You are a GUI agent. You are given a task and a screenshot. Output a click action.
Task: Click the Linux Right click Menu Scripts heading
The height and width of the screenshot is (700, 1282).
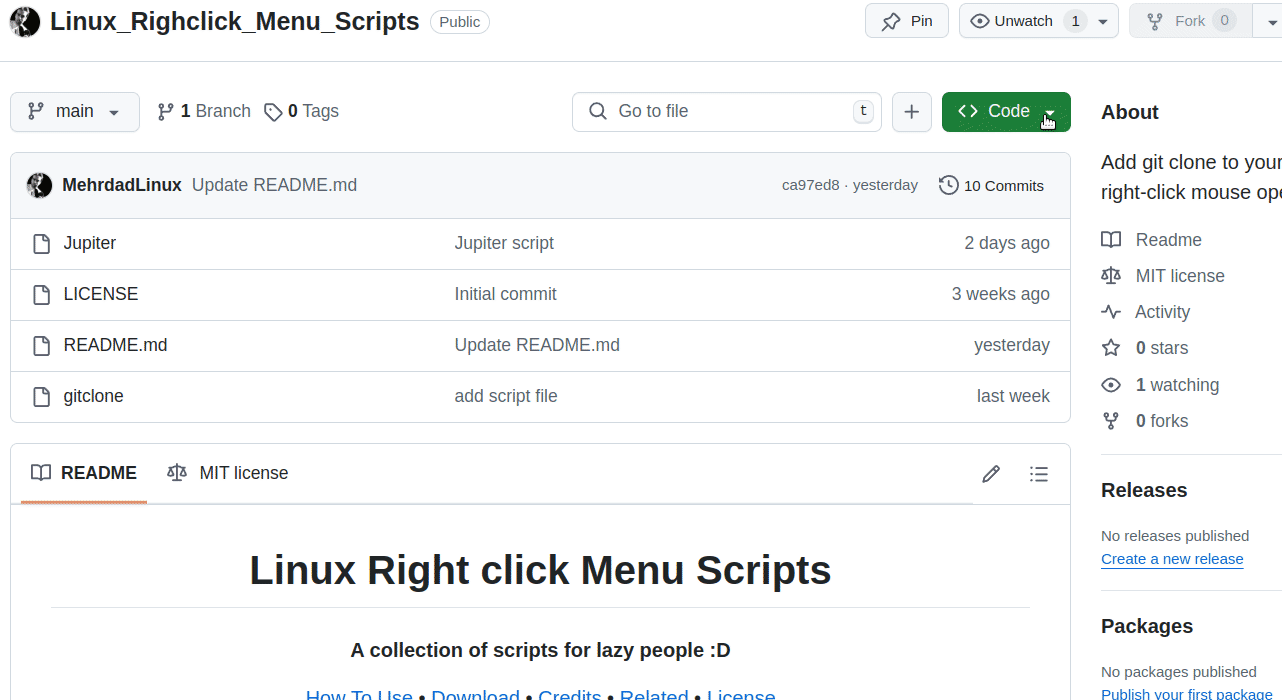pos(540,570)
